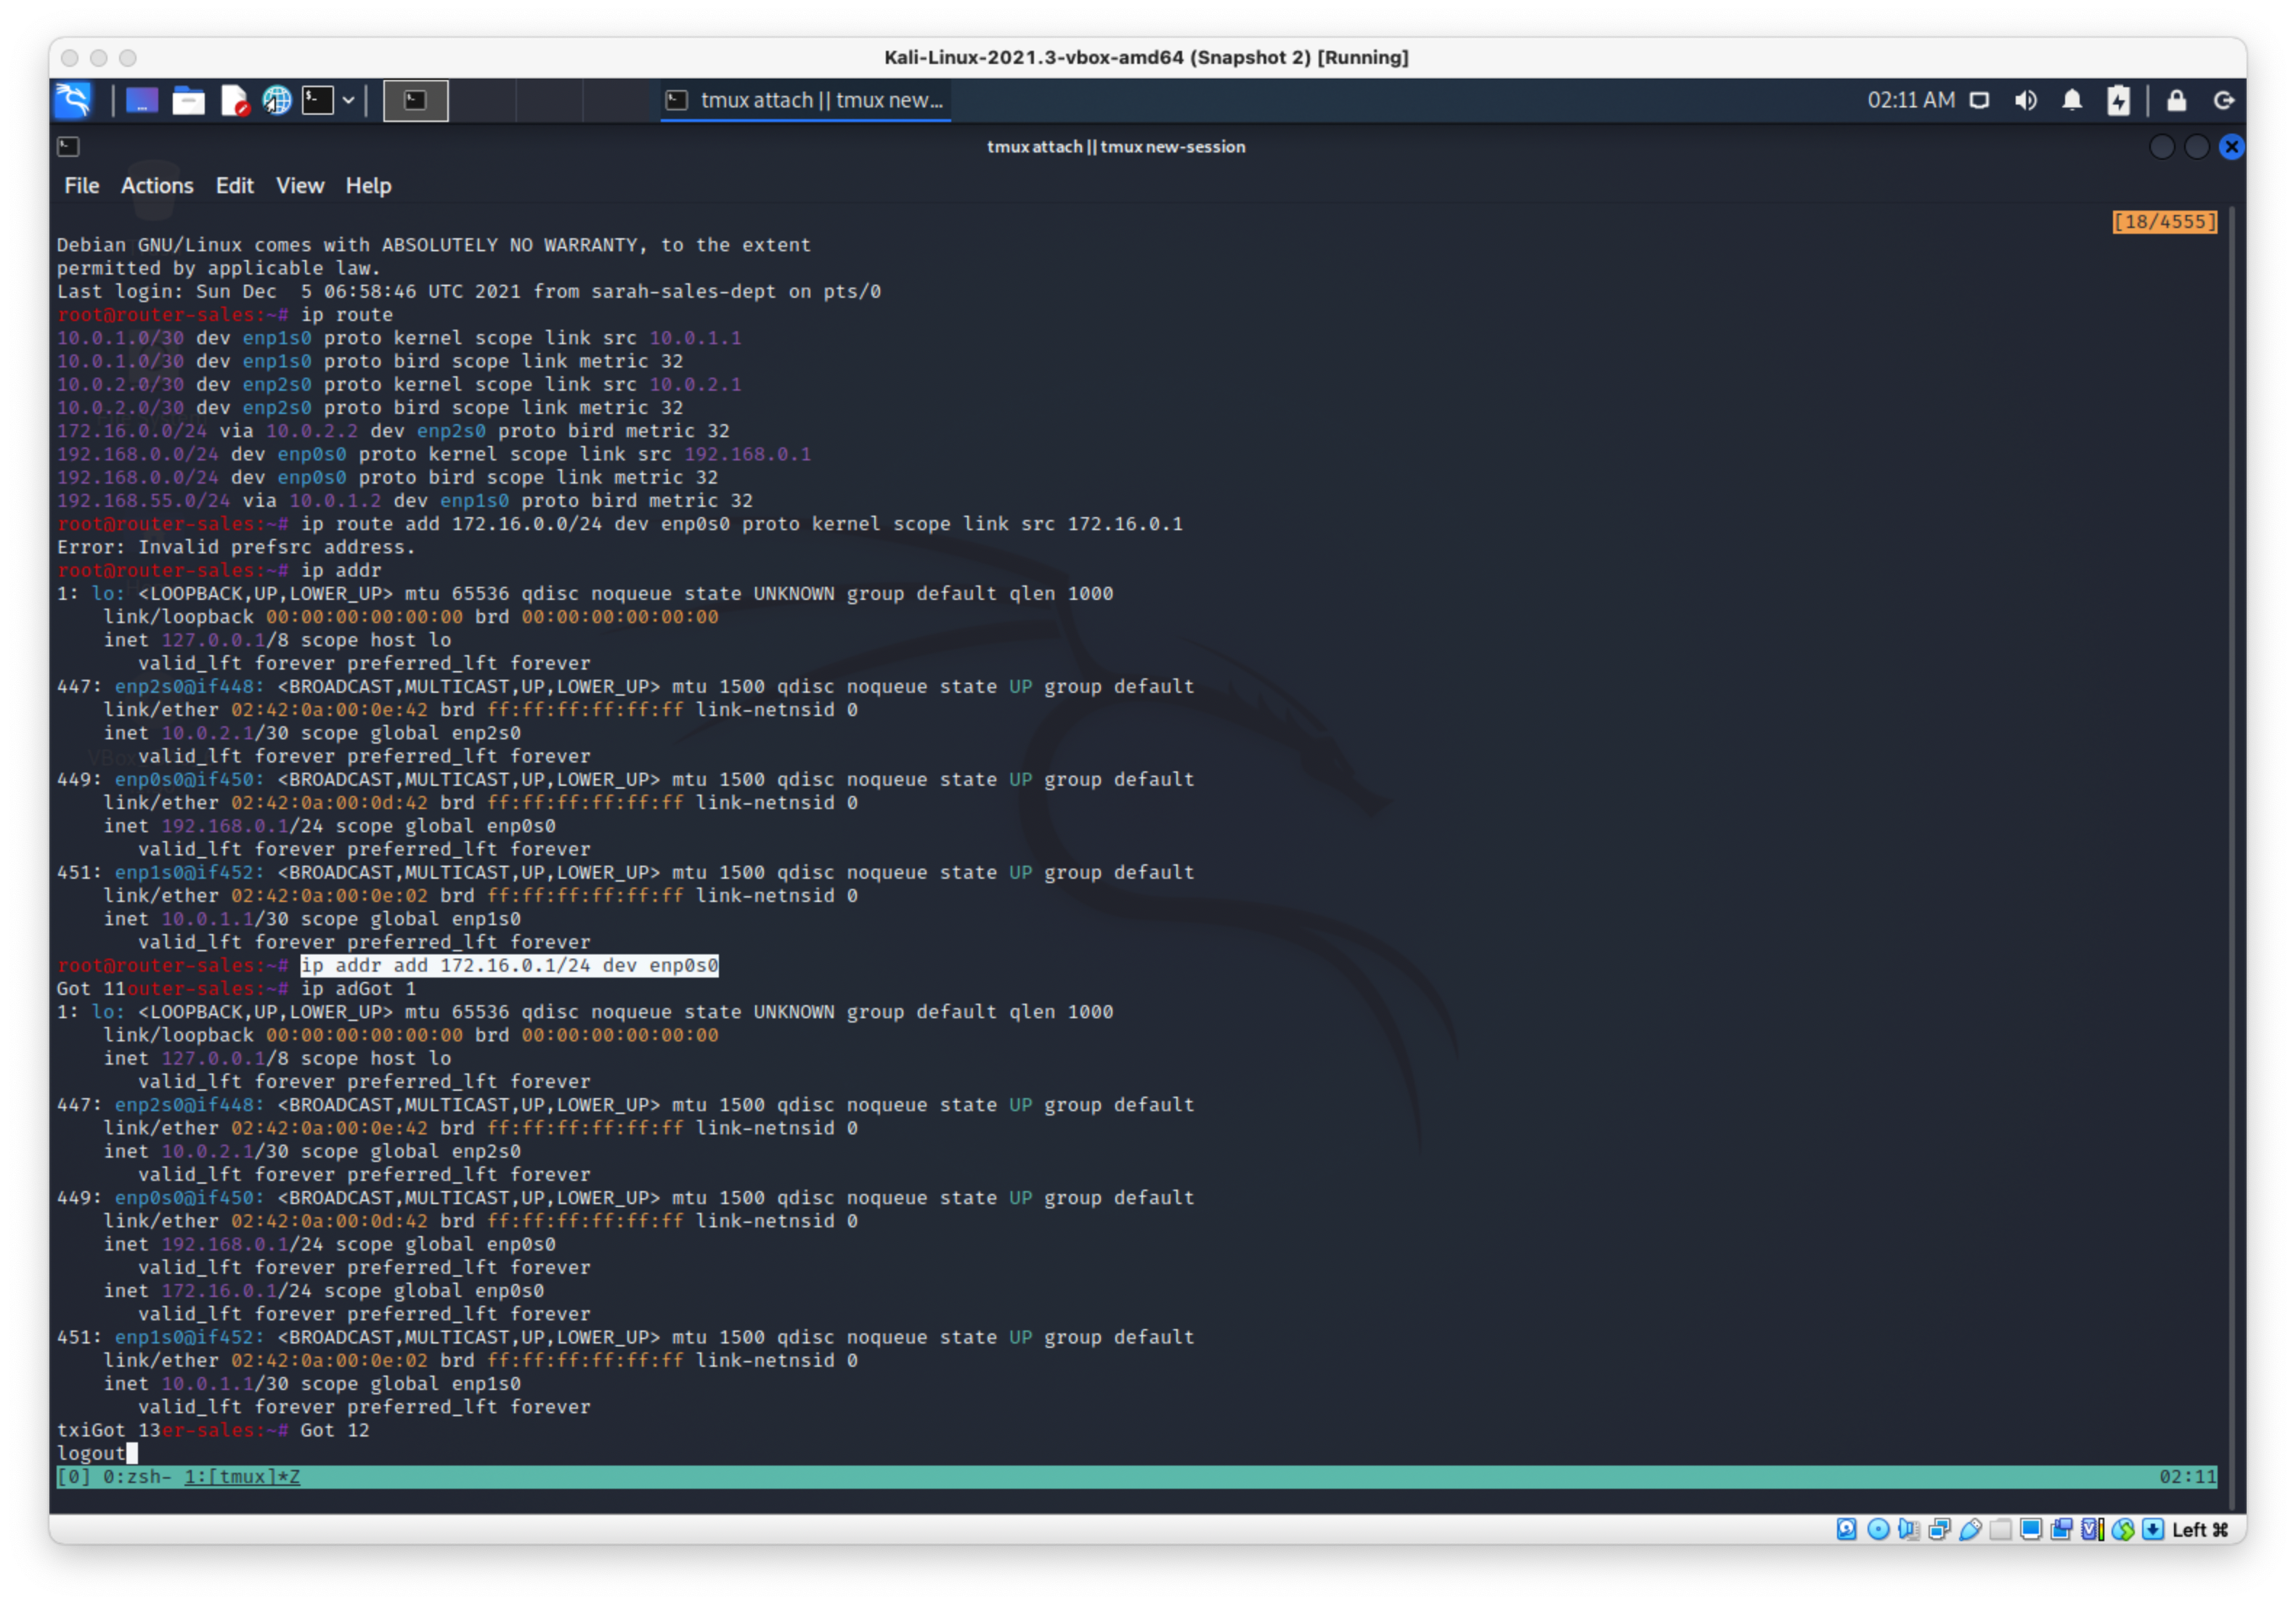
Task: Switch to the active first workspace
Action: tap(416, 100)
